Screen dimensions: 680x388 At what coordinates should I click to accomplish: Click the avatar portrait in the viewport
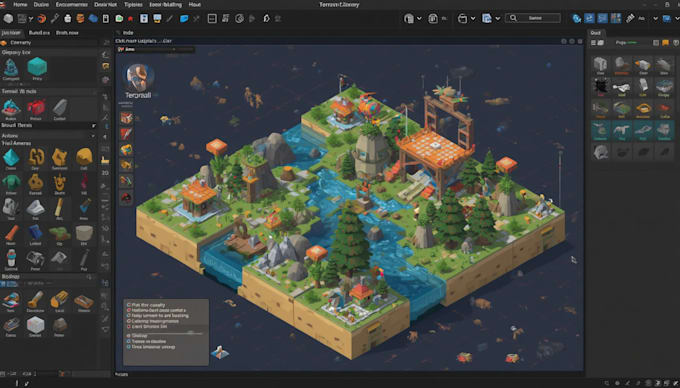coord(139,77)
